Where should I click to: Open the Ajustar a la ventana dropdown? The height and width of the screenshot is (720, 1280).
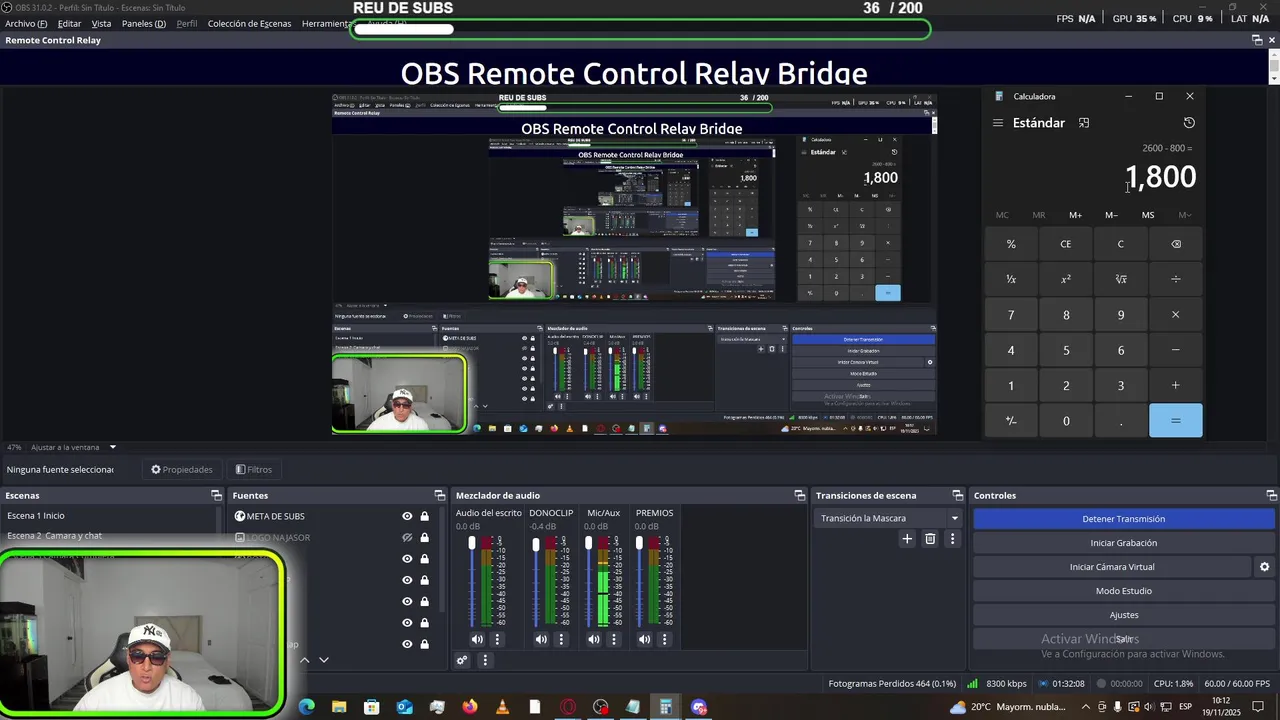coord(74,447)
